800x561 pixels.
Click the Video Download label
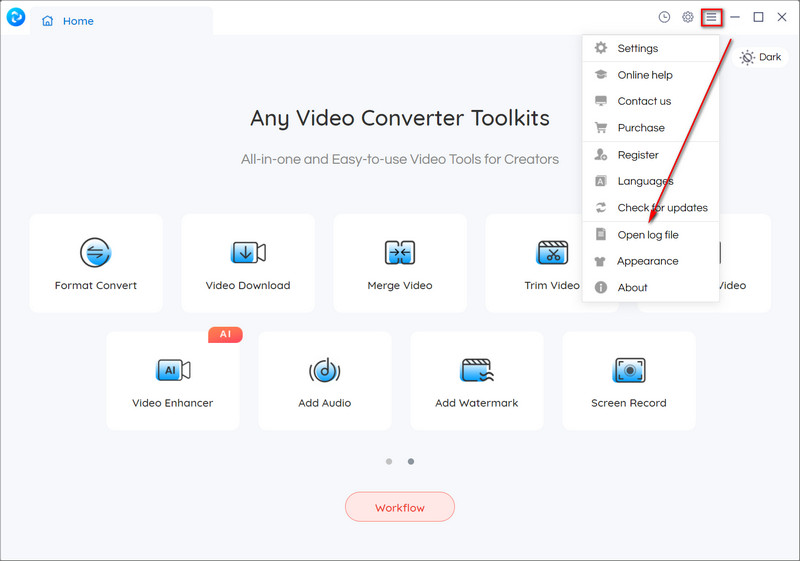tap(248, 286)
